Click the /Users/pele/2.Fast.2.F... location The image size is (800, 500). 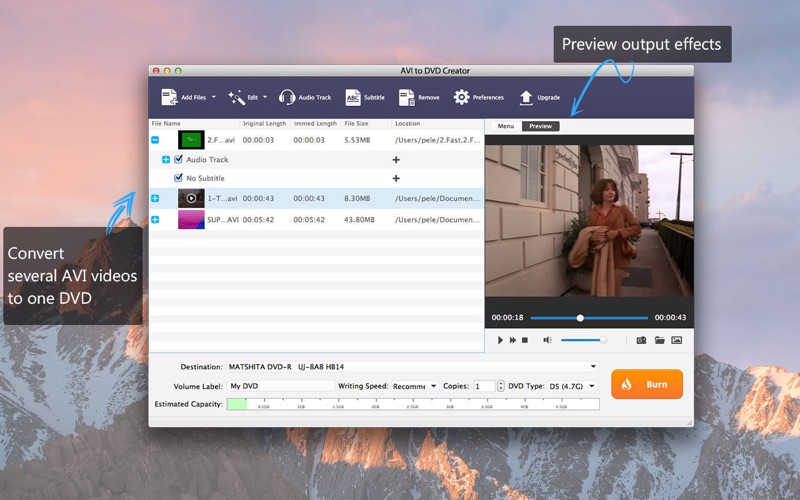(437, 140)
